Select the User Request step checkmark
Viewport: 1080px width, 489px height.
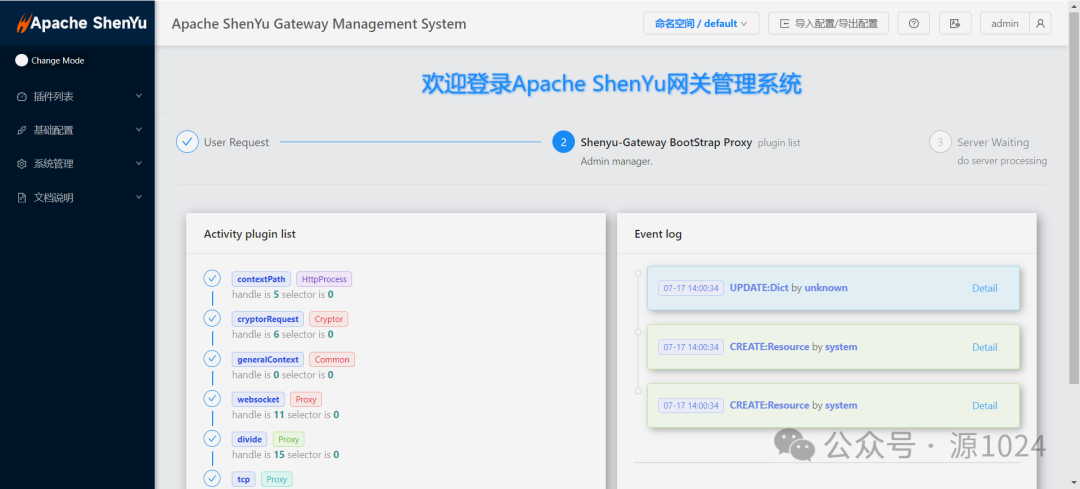(187, 142)
